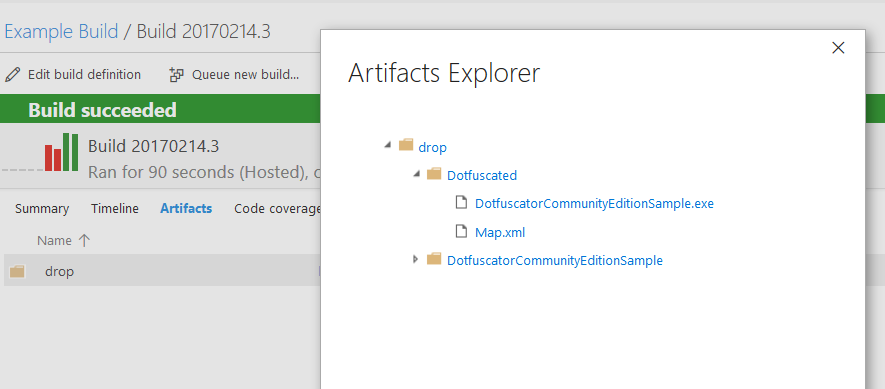The height and width of the screenshot is (389, 885).
Task: Collapse the Dotfuscated folder node
Action: tap(416, 173)
